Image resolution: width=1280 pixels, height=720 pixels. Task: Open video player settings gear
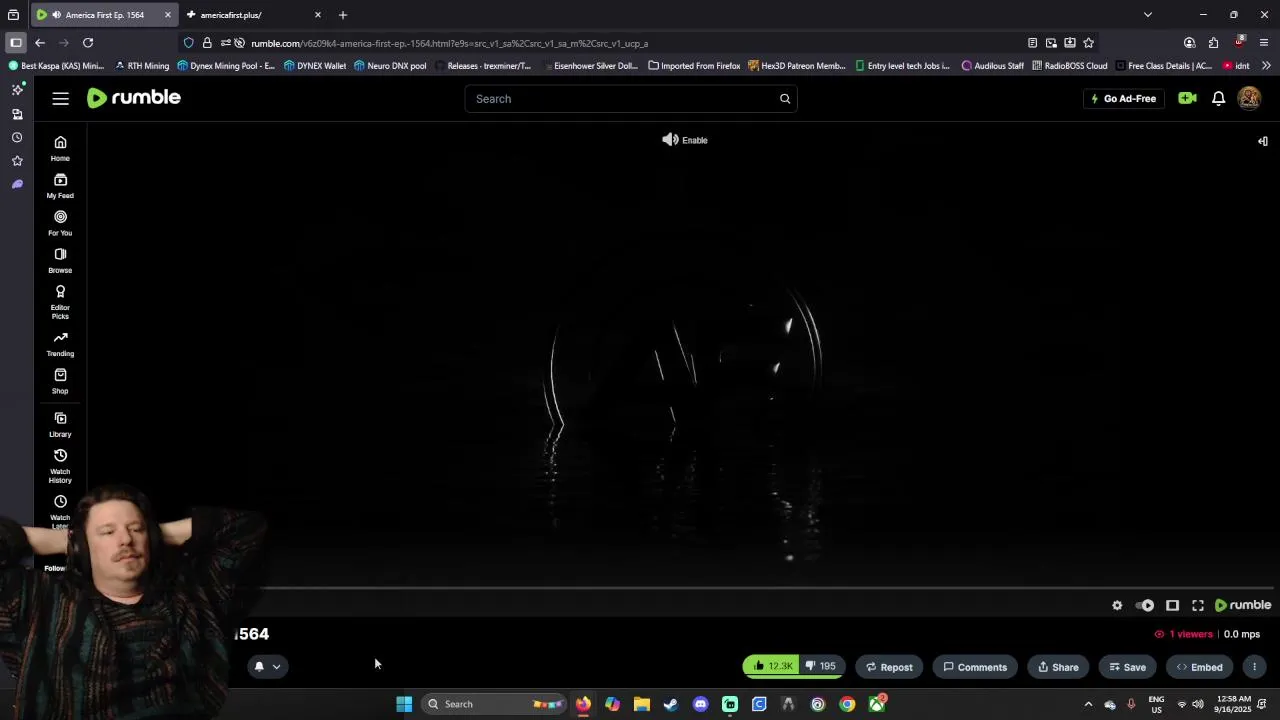[x=1117, y=605]
